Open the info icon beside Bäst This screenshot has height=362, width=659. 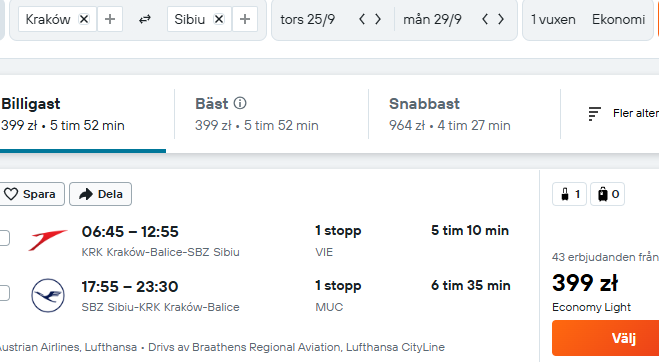tap(240, 103)
